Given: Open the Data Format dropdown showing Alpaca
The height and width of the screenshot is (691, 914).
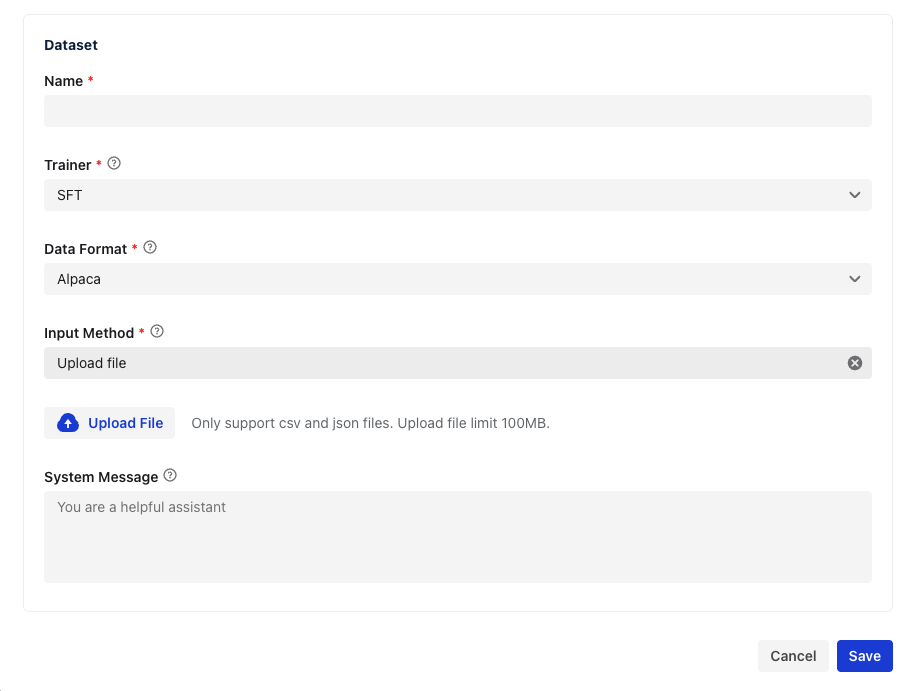Looking at the screenshot, I should [x=440, y=279].
